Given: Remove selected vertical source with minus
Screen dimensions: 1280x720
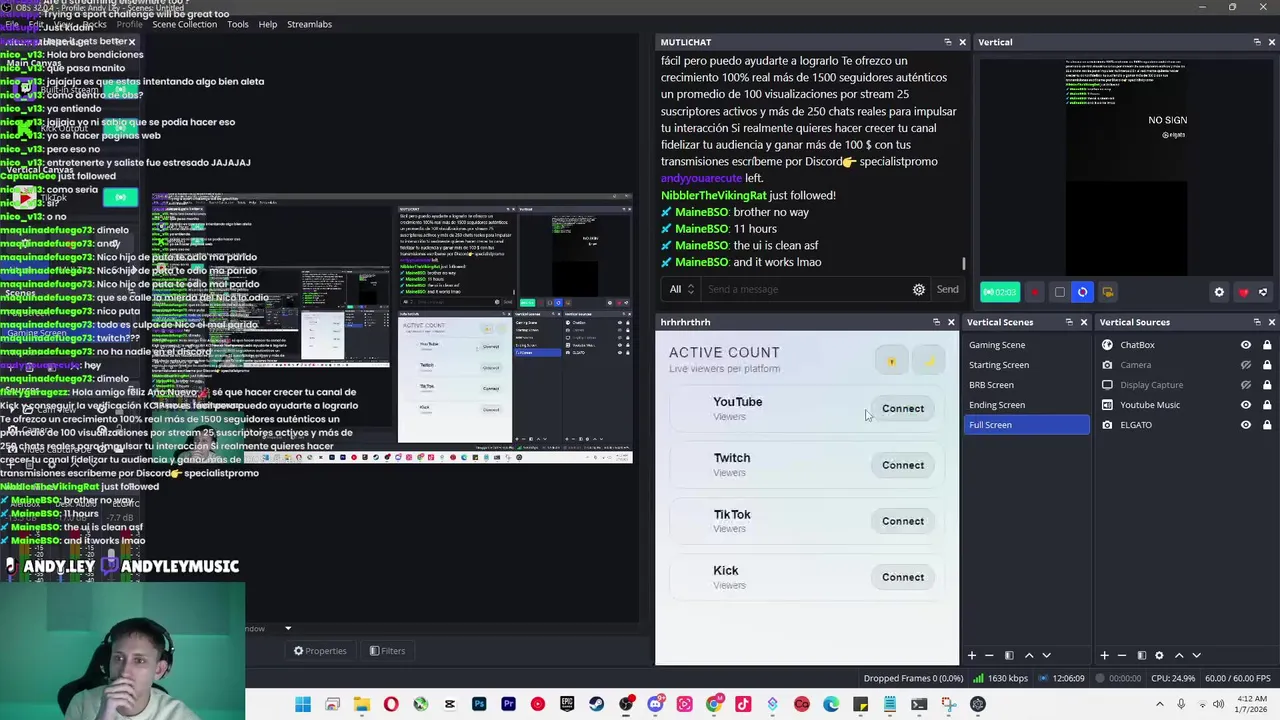Looking at the screenshot, I should (x=1122, y=655).
